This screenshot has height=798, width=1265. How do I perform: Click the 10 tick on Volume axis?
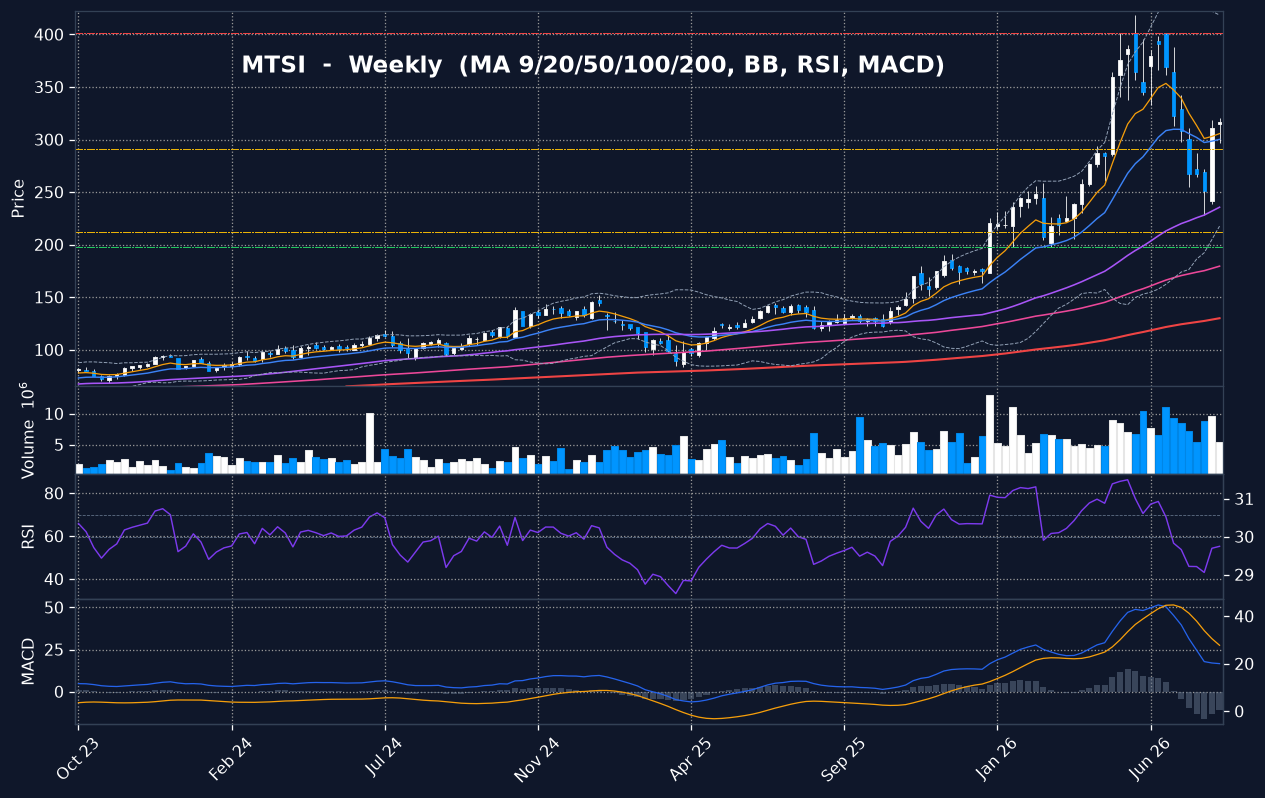tap(55, 414)
